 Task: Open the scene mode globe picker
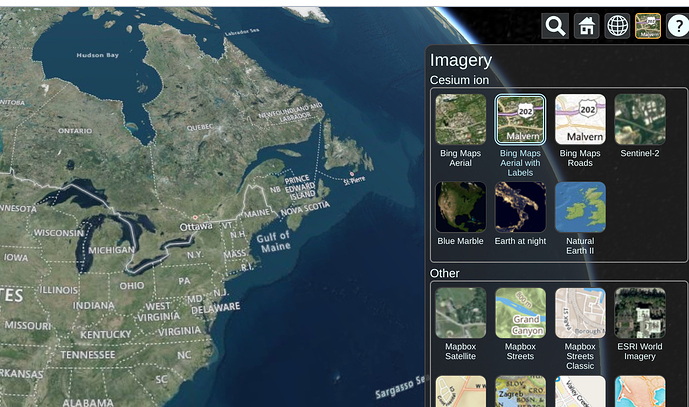(x=617, y=26)
